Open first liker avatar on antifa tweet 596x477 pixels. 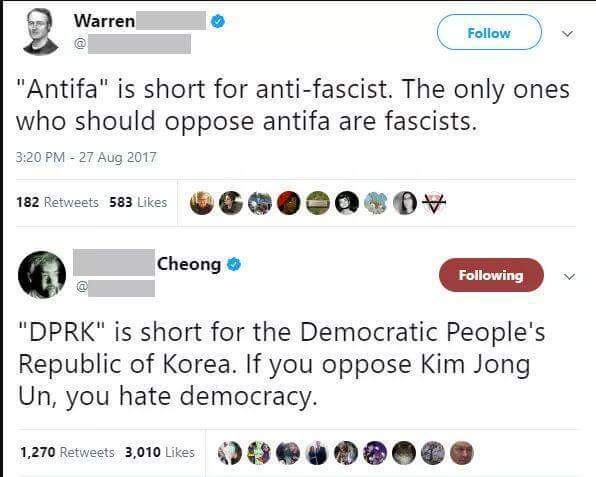202,203
